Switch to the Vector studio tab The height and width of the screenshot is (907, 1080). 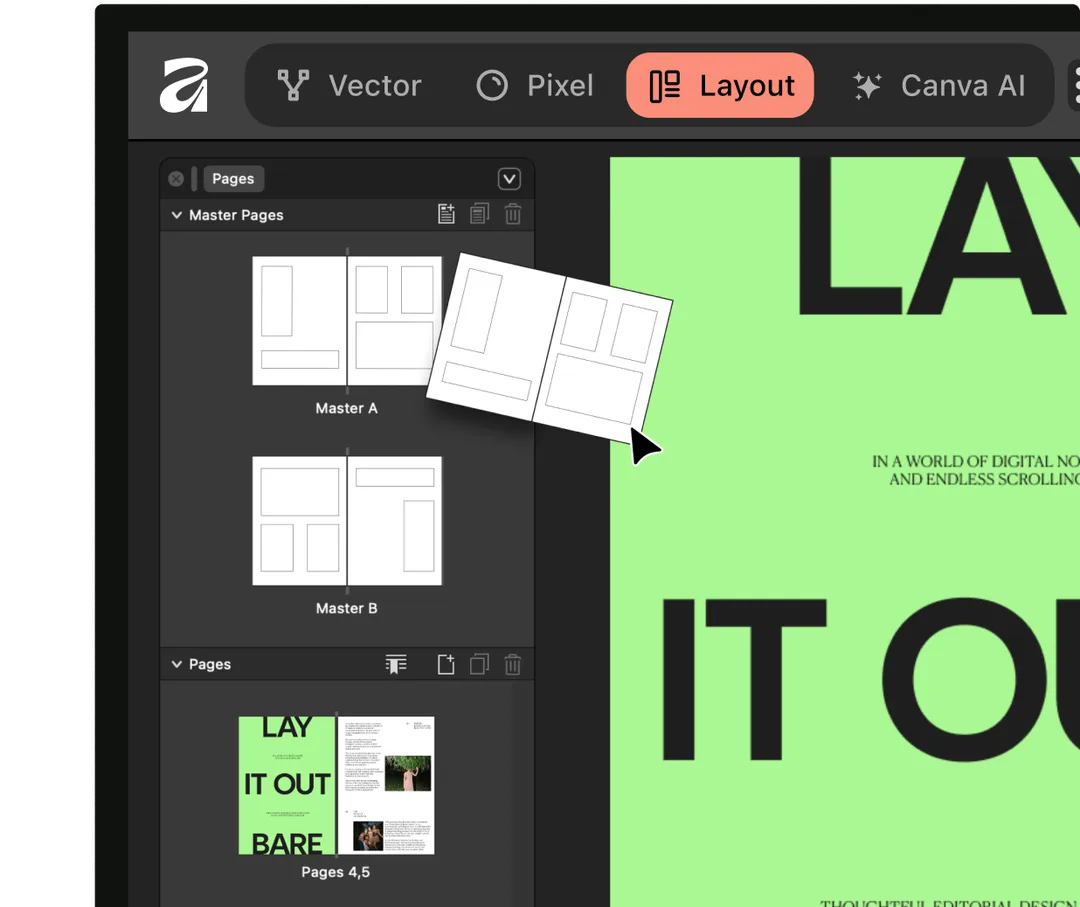pyautogui.click(x=350, y=85)
